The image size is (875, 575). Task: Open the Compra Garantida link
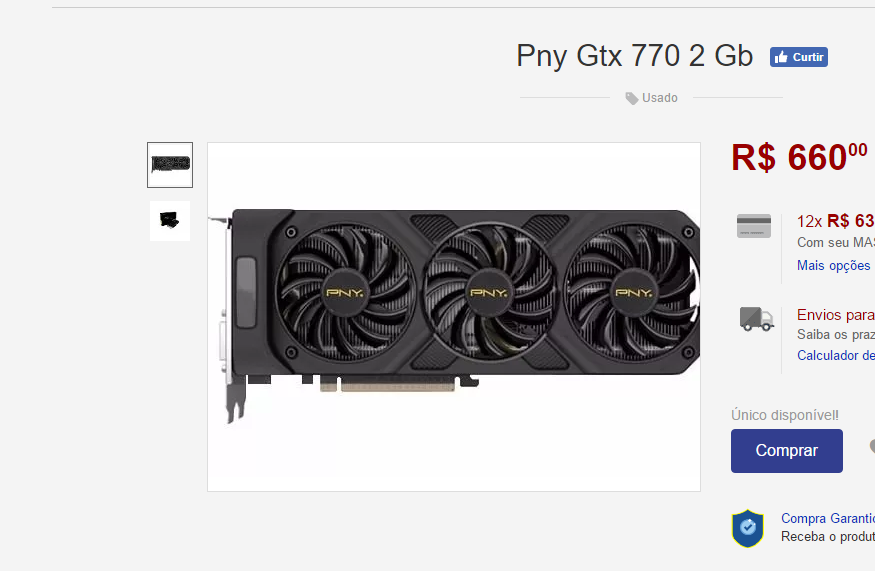[x=828, y=518]
